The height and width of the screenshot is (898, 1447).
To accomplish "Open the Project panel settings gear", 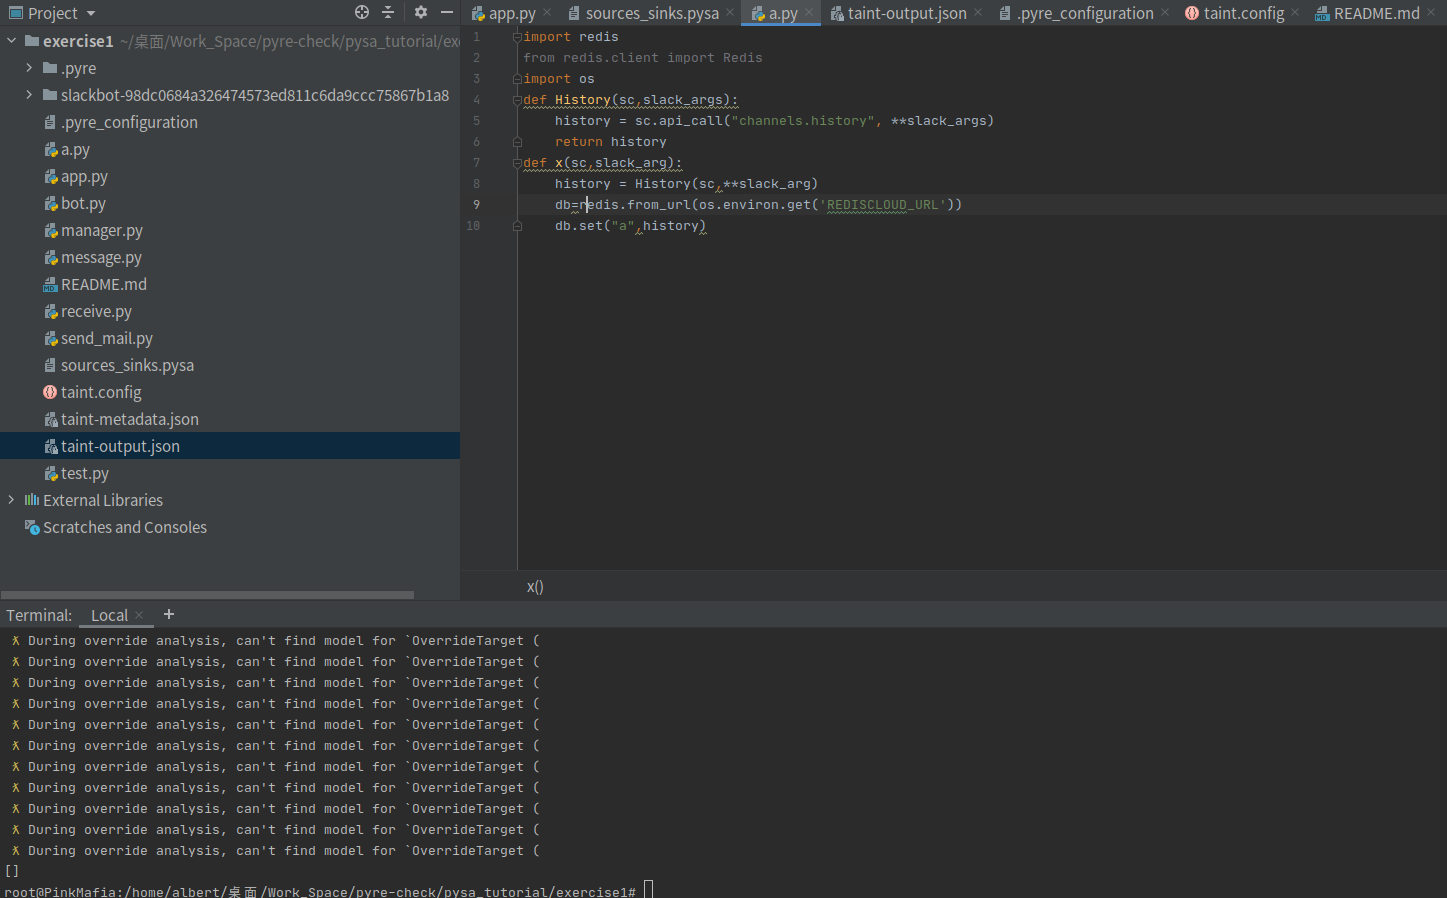I will (x=420, y=13).
